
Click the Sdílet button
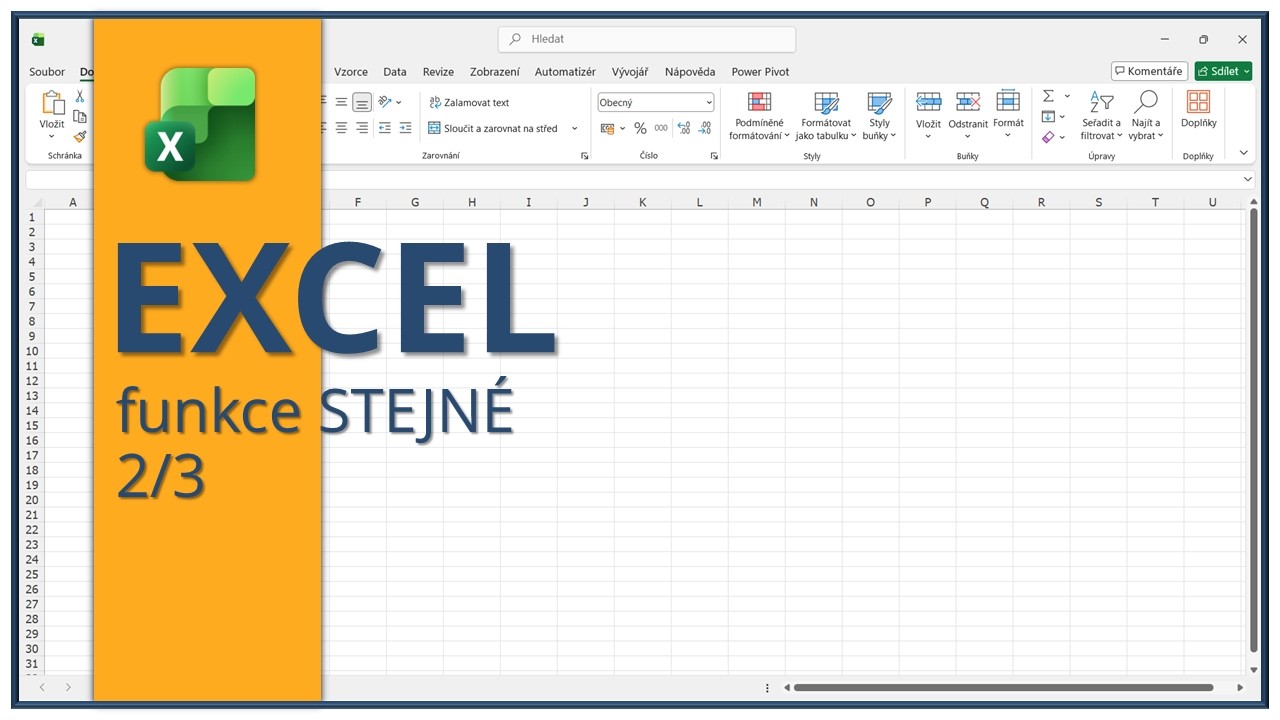(1223, 71)
